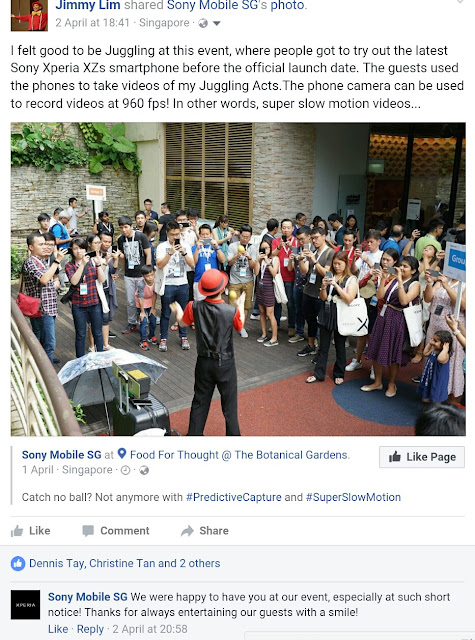The width and height of the screenshot is (475, 640).
Task: Open the #SuperSlowMotion hashtag
Action: (353, 497)
